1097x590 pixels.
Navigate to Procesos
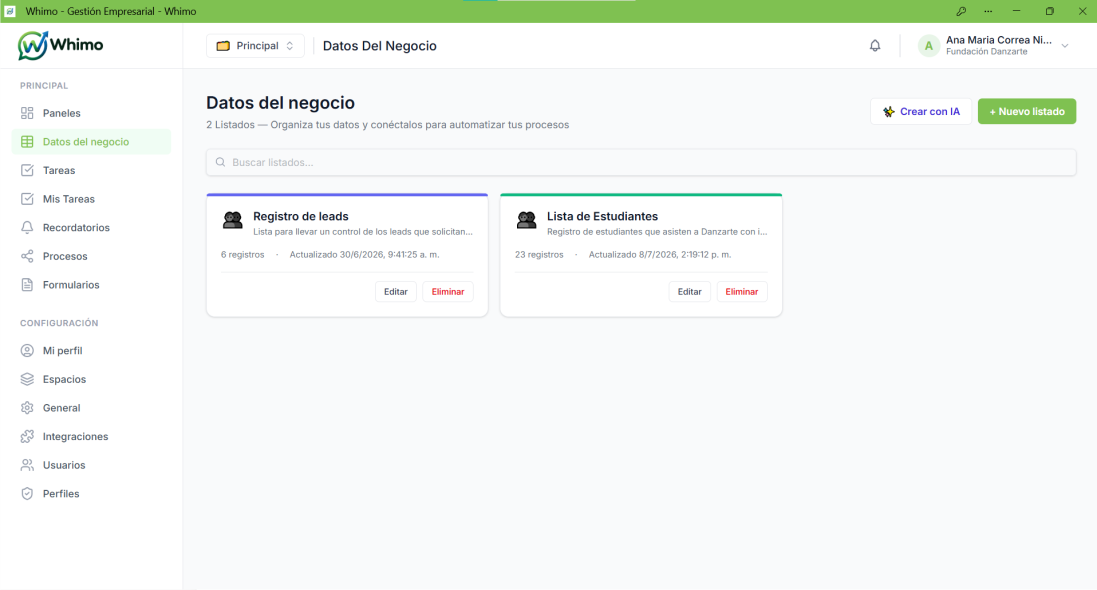[92, 256]
